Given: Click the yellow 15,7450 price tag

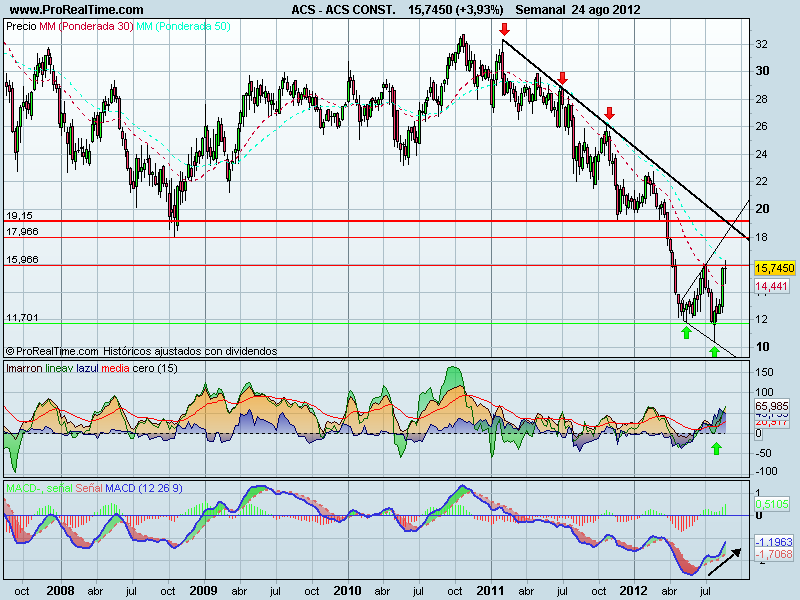Looking at the screenshot, I should (774, 268).
